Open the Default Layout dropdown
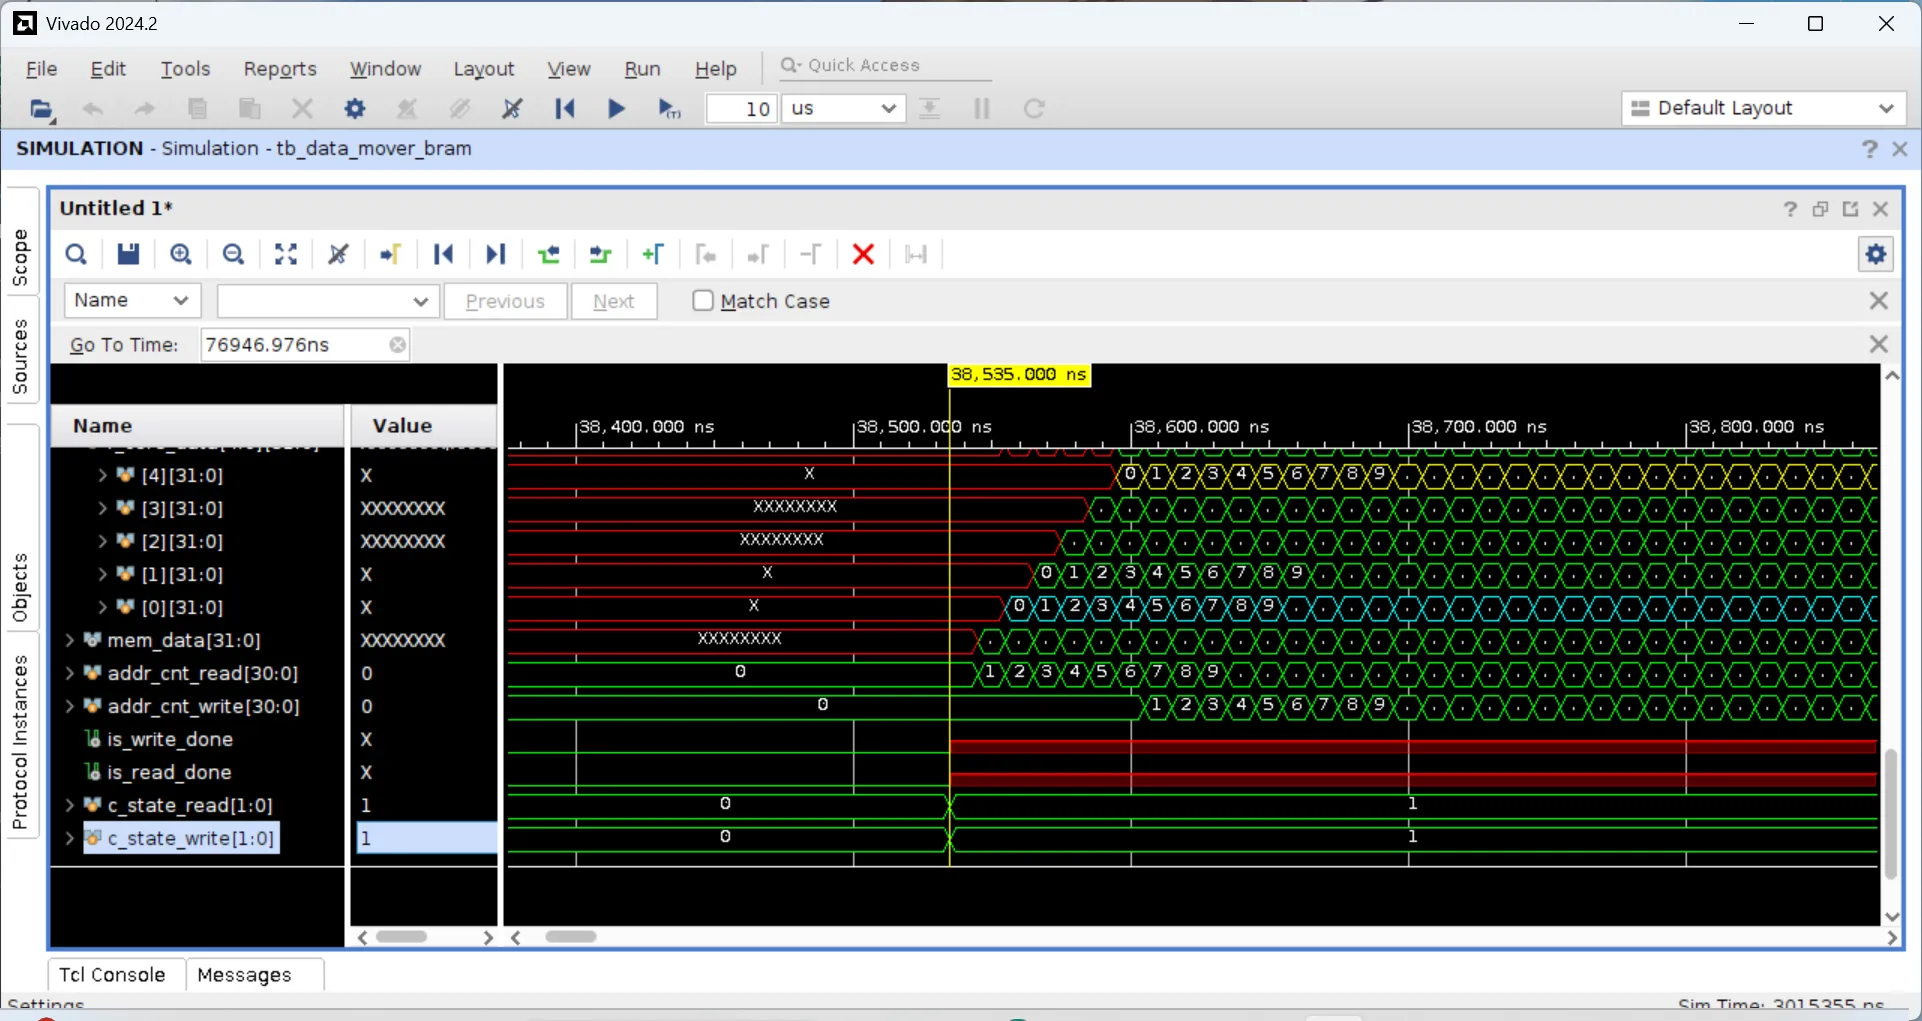 (x=1764, y=108)
